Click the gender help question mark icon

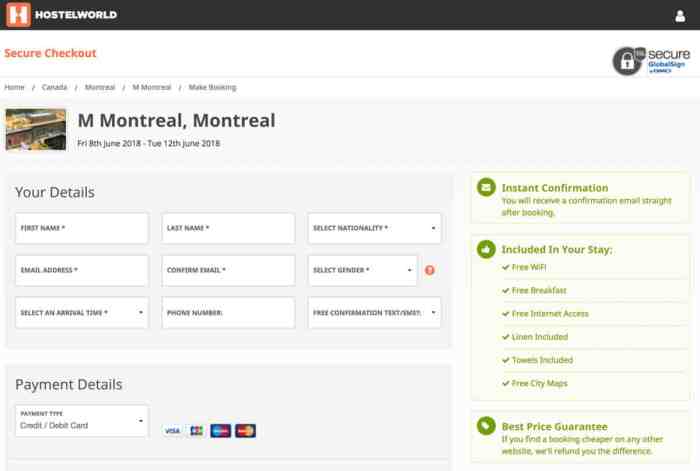point(430,270)
